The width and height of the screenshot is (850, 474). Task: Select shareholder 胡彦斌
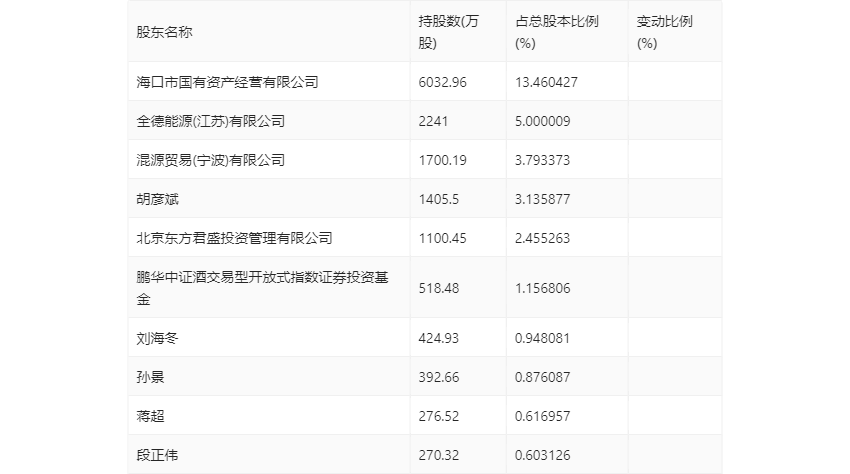[157, 199]
